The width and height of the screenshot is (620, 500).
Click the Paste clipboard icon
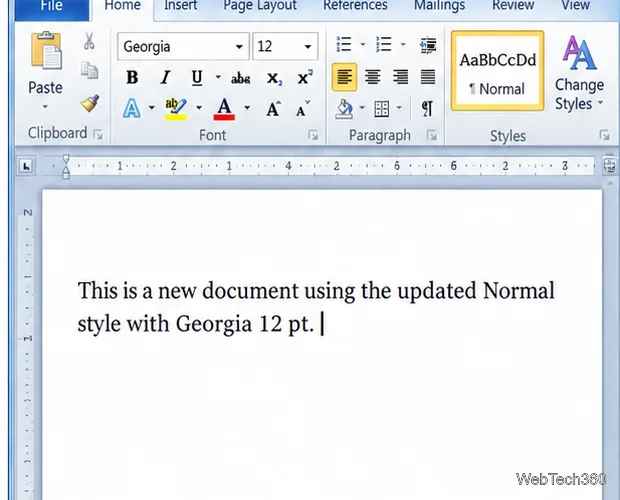[46, 51]
